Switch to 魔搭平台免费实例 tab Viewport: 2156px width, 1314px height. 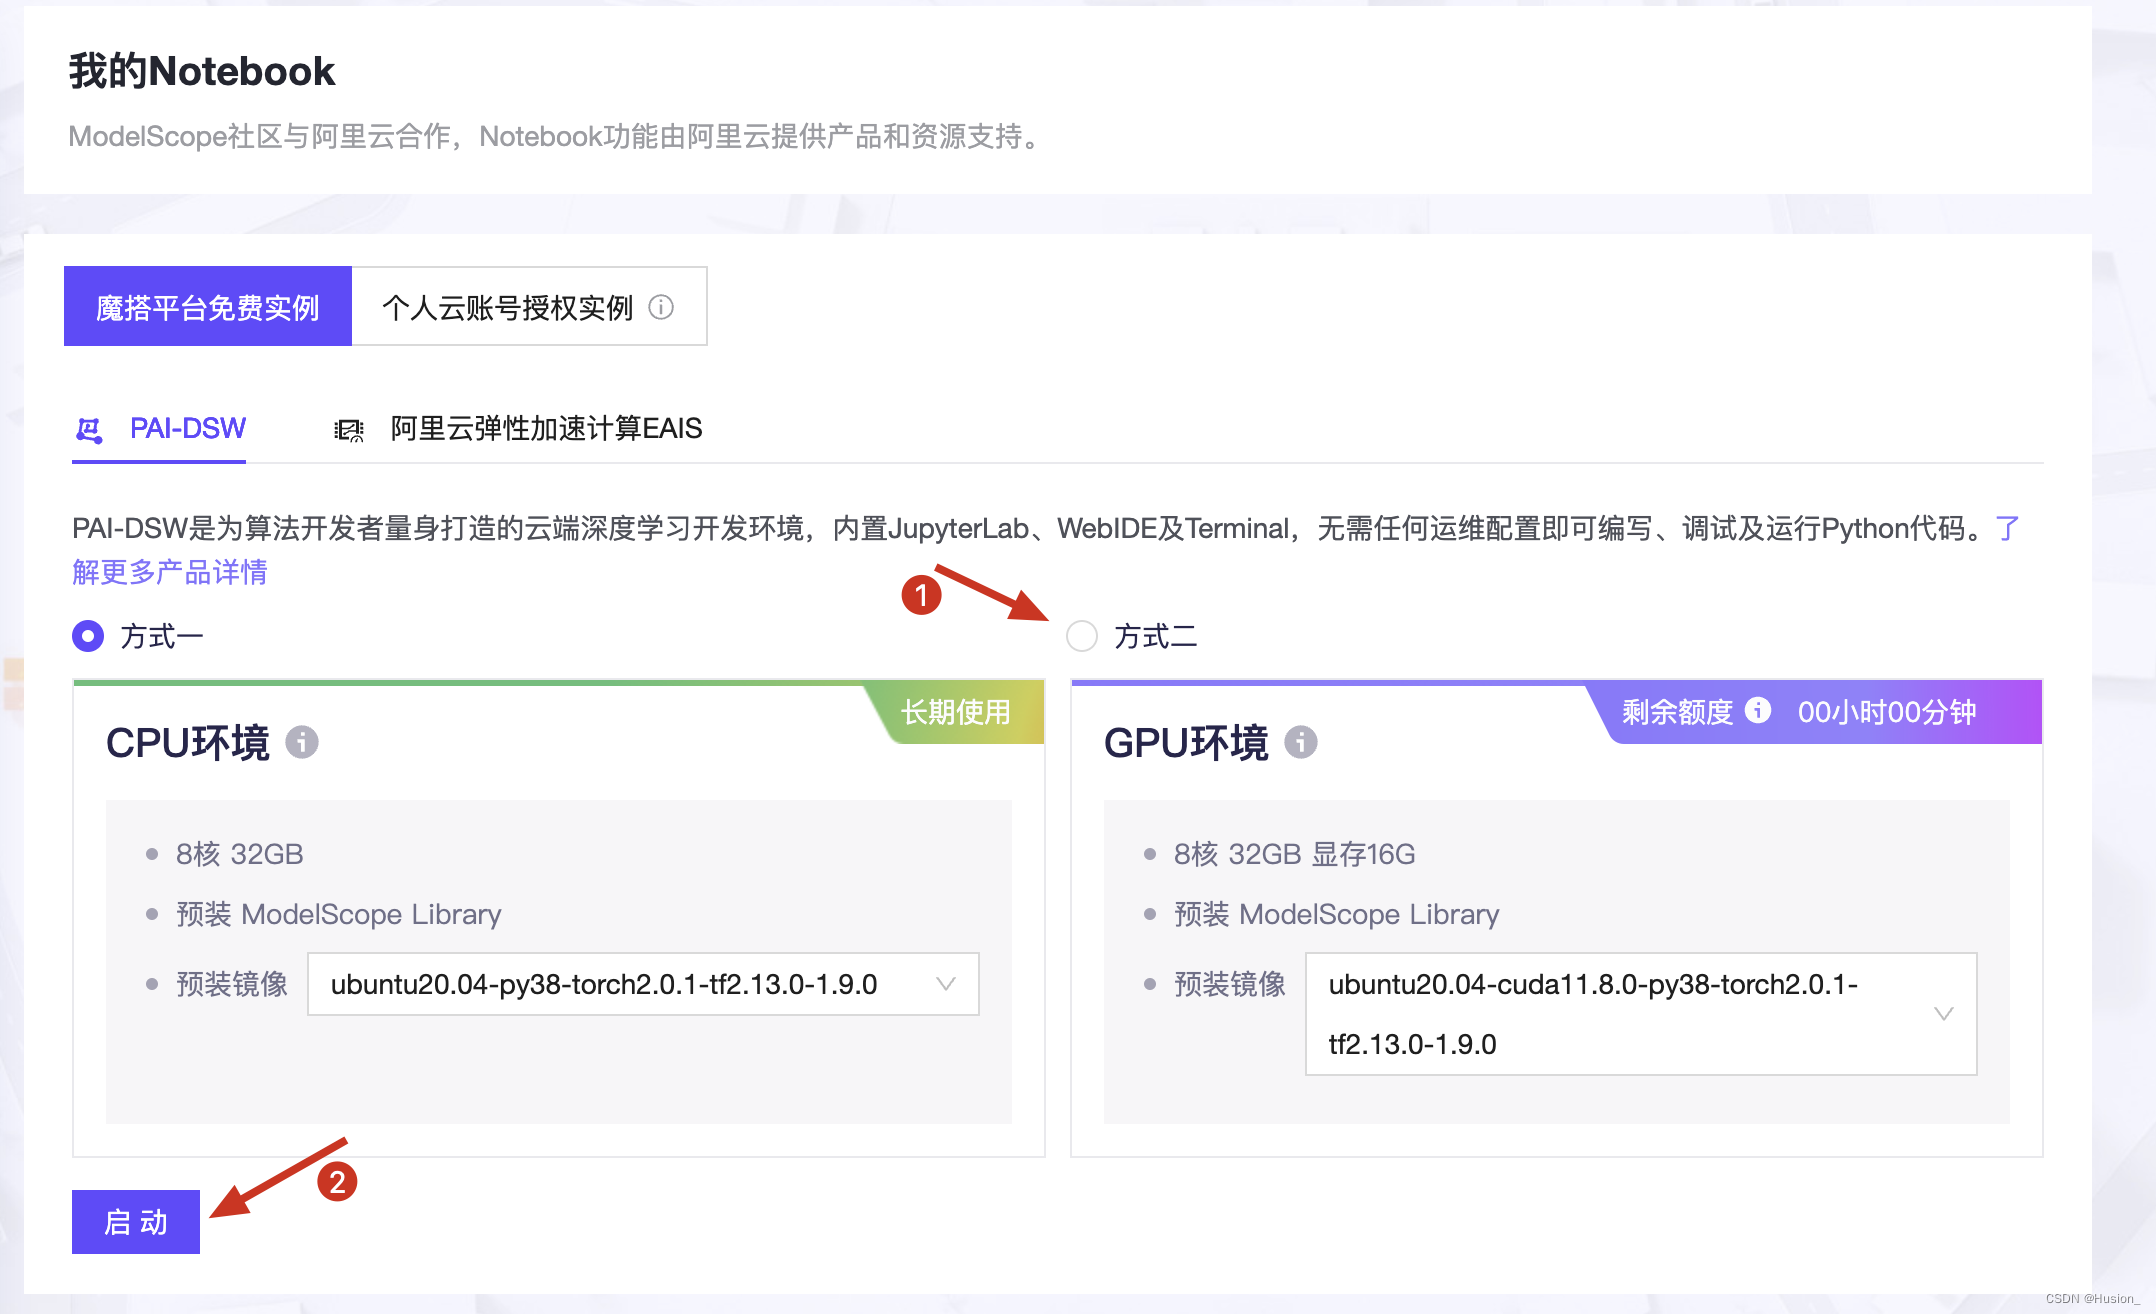click(207, 307)
